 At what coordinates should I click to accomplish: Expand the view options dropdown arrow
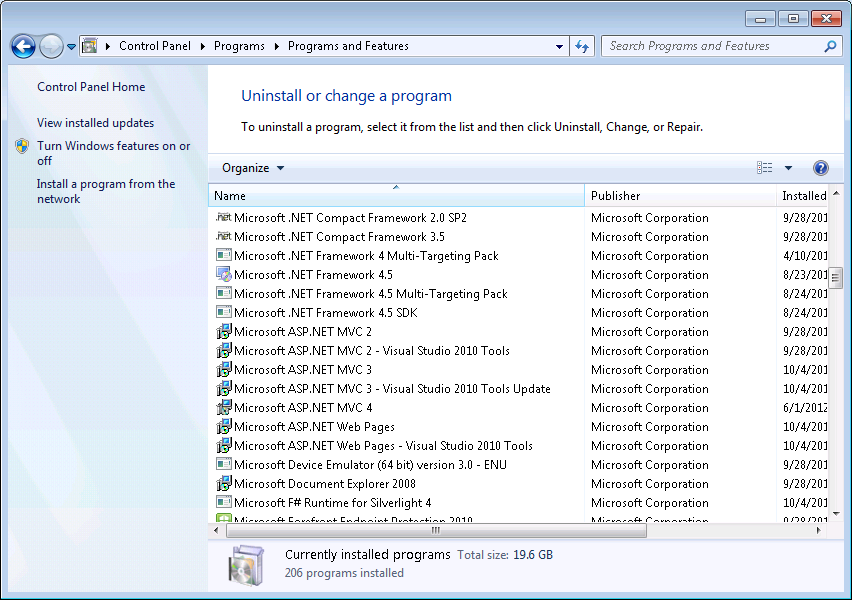coord(788,168)
